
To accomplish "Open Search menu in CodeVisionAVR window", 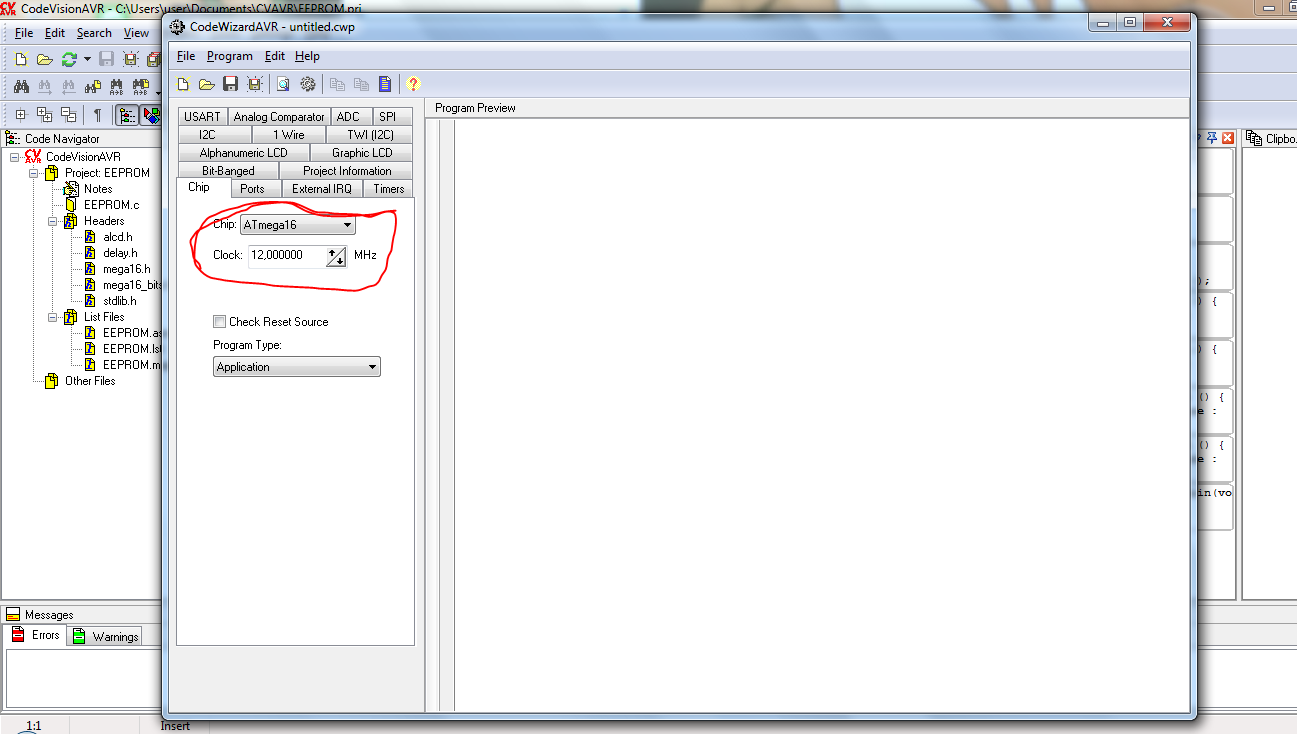I will click(x=94, y=33).
